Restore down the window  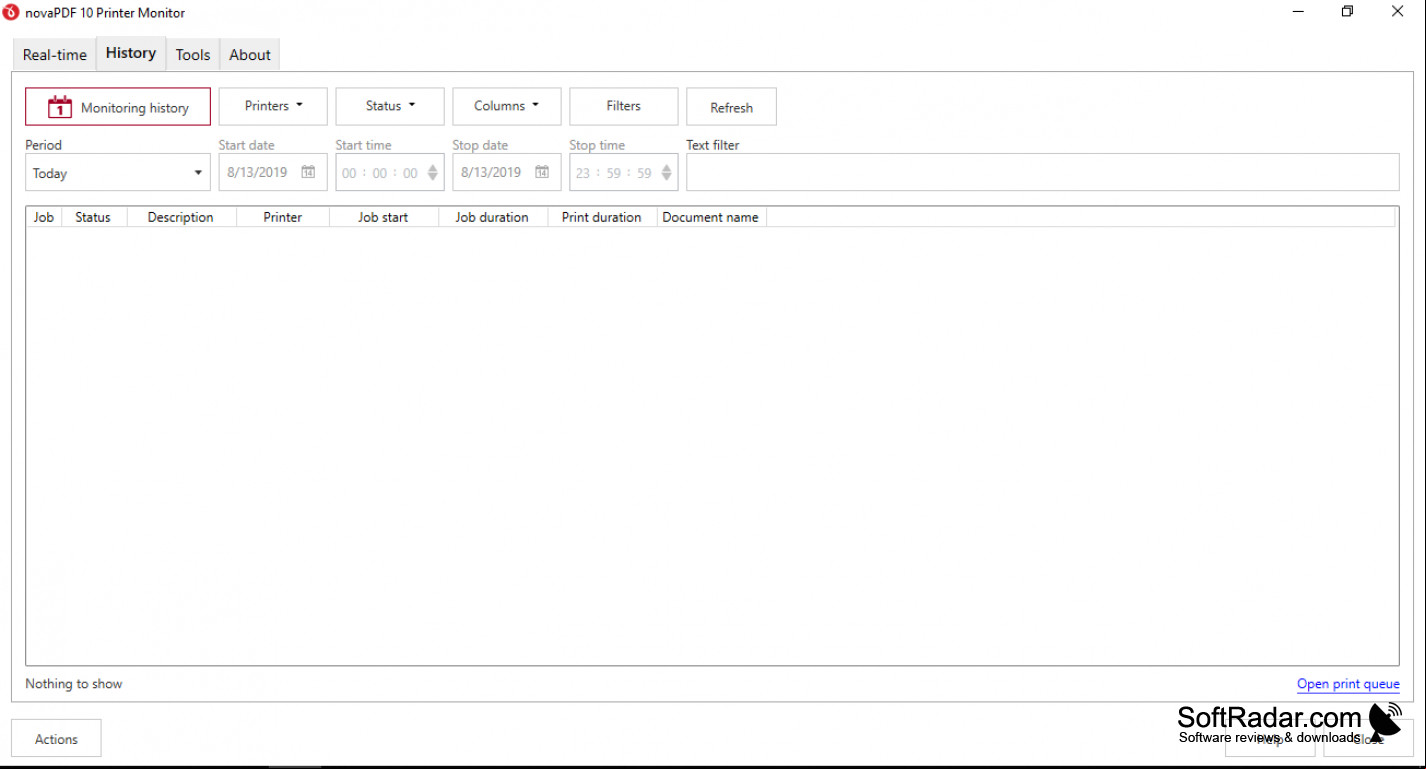click(x=1347, y=12)
